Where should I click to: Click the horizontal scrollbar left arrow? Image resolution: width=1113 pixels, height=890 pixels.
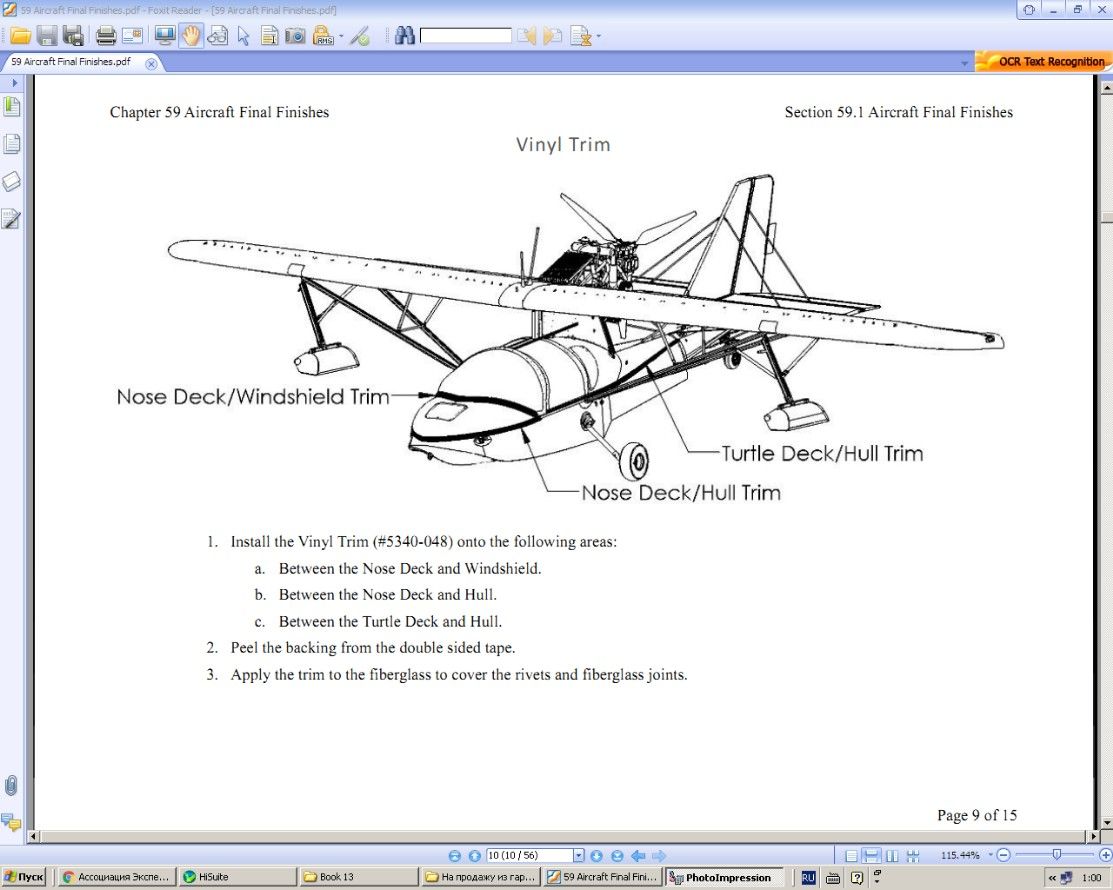33,837
